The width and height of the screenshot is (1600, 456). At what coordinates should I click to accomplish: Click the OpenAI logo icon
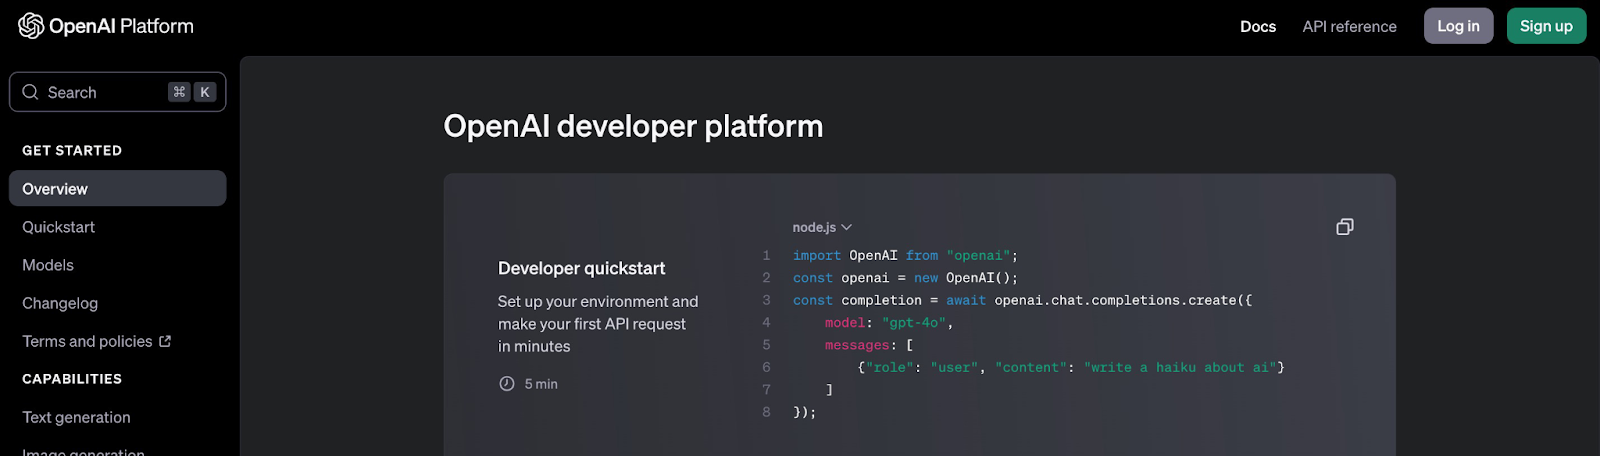[x=31, y=26]
